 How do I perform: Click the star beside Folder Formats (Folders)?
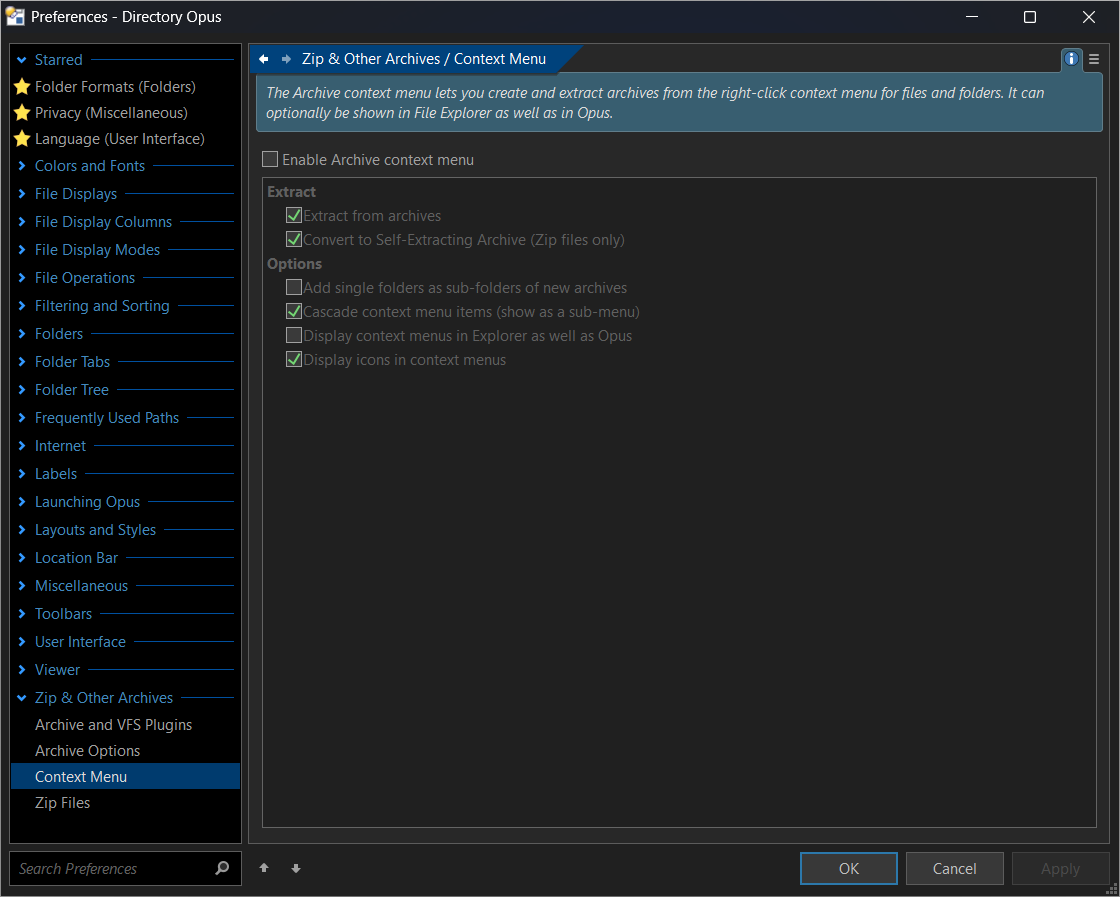tap(22, 87)
